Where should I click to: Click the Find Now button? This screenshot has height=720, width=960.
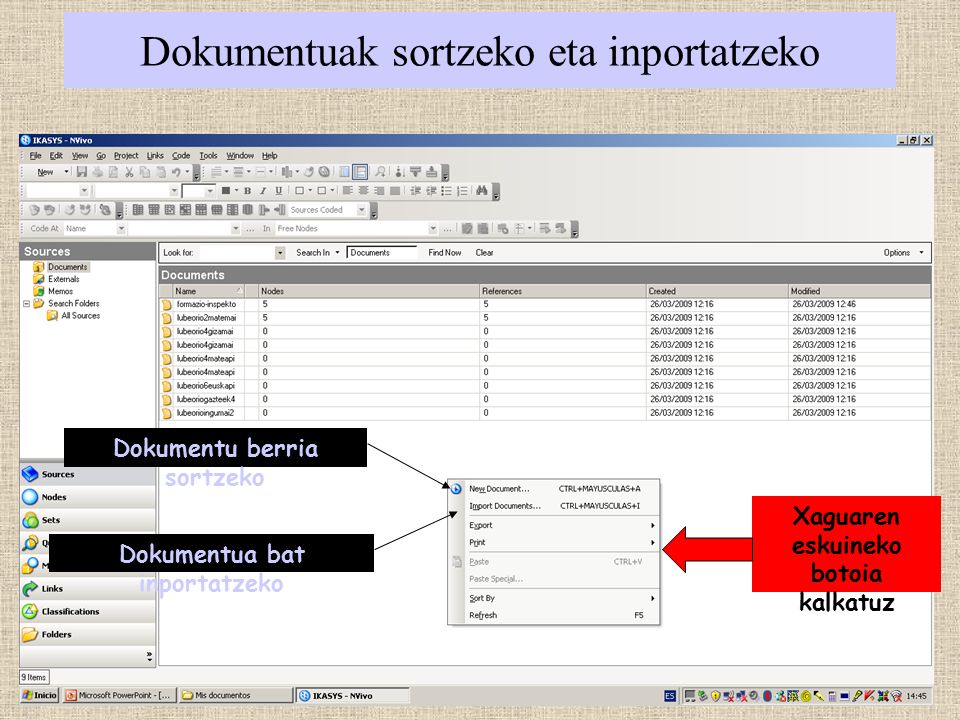(x=444, y=253)
